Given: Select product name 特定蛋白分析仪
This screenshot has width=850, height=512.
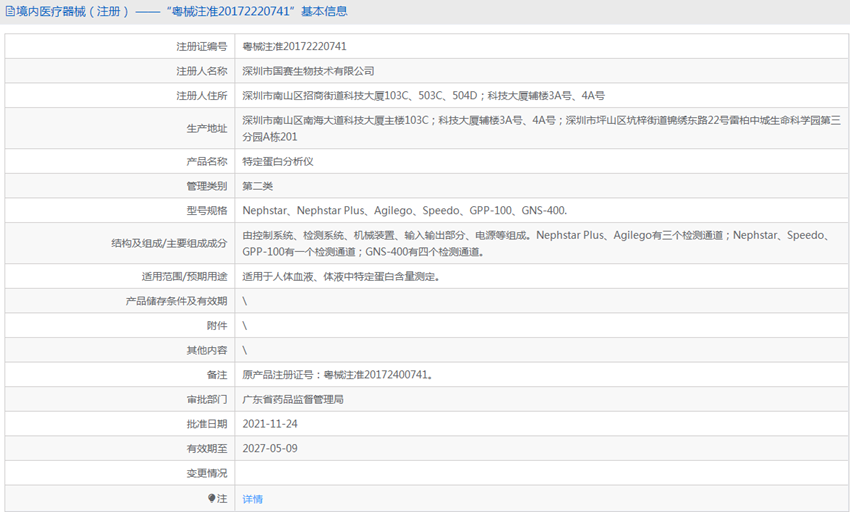Looking at the screenshot, I should (x=278, y=162).
